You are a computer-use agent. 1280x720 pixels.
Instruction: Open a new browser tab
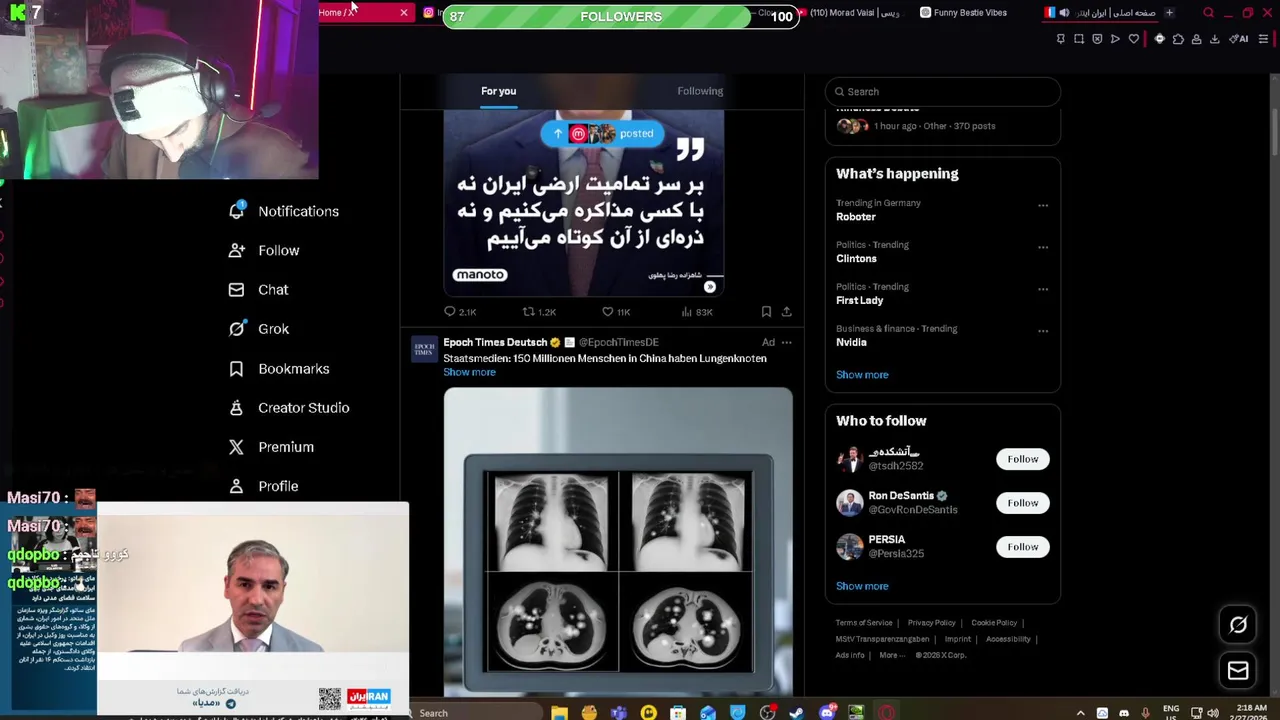pyautogui.click(x=1169, y=13)
